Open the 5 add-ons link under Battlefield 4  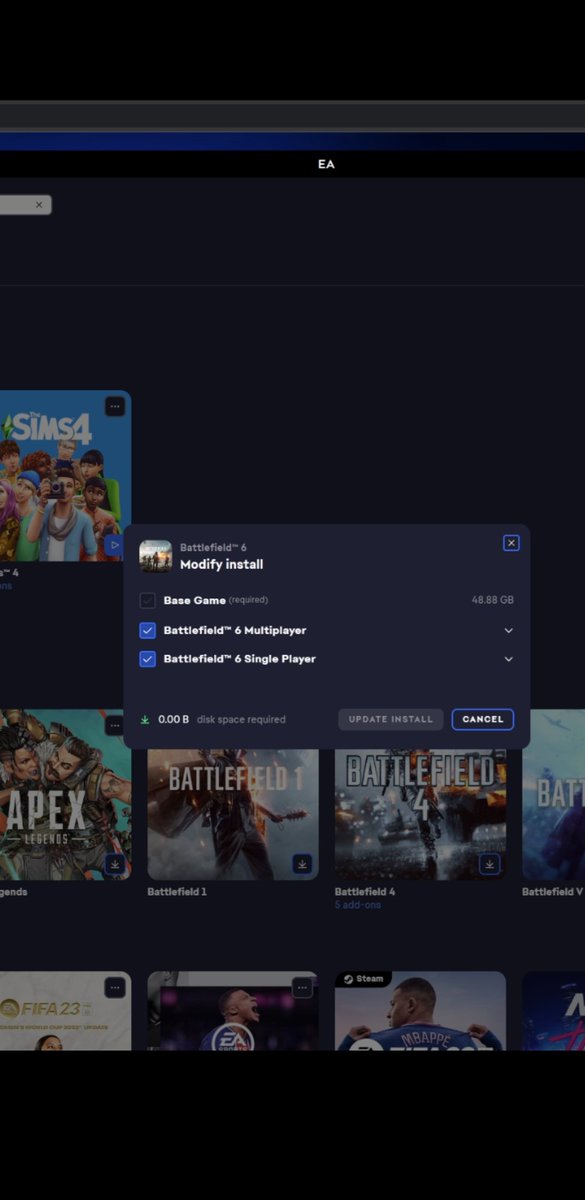[x=358, y=905]
